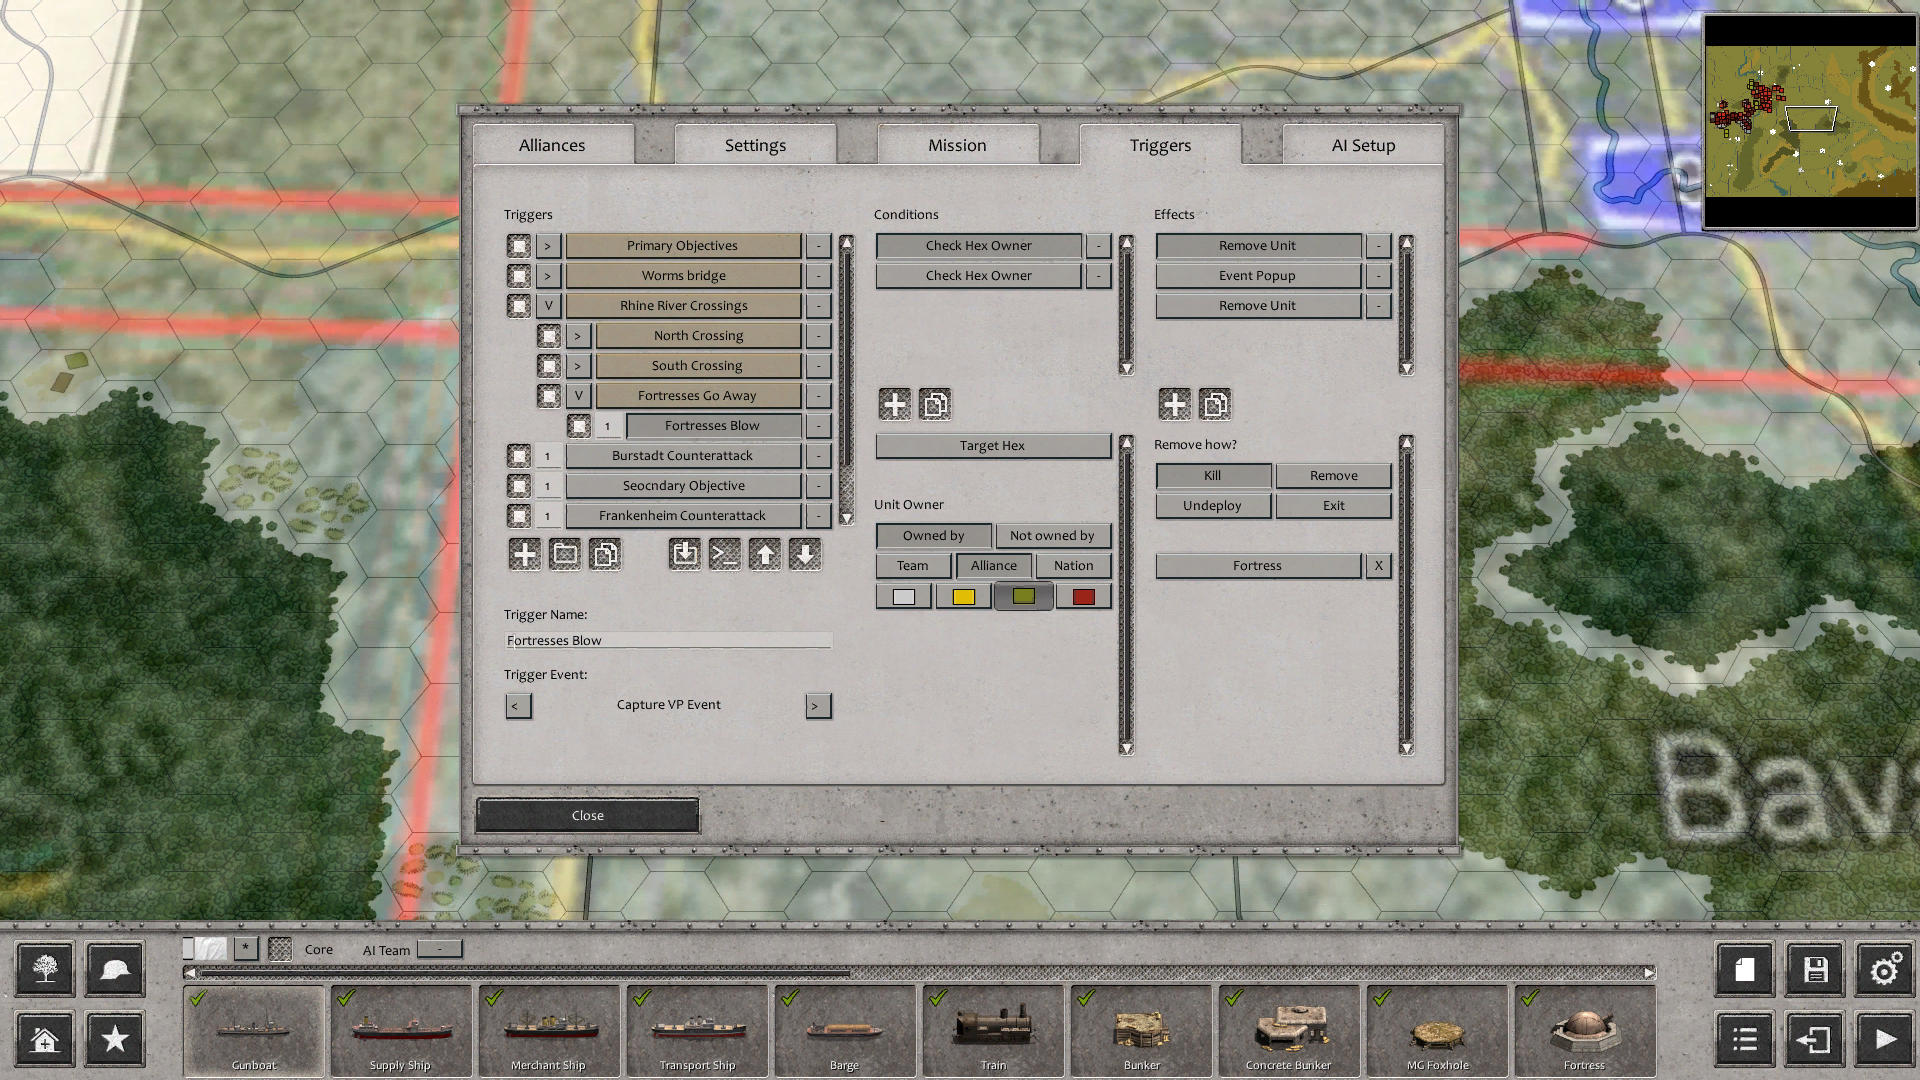The image size is (1920, 1080).
Task: Select the helmet icon in bottom toolbar
Action: click(x=114, y=968)
